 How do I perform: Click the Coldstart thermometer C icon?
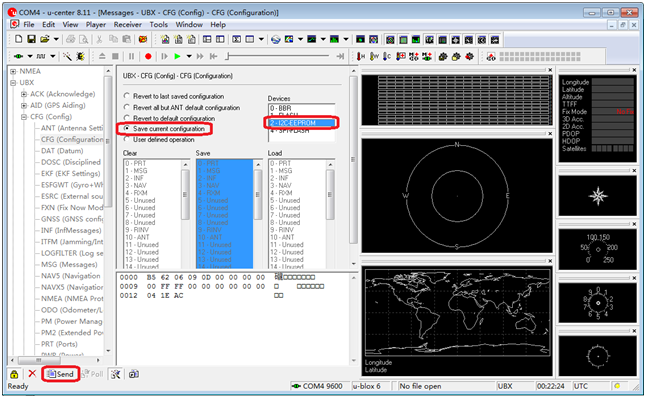[387, 56]
